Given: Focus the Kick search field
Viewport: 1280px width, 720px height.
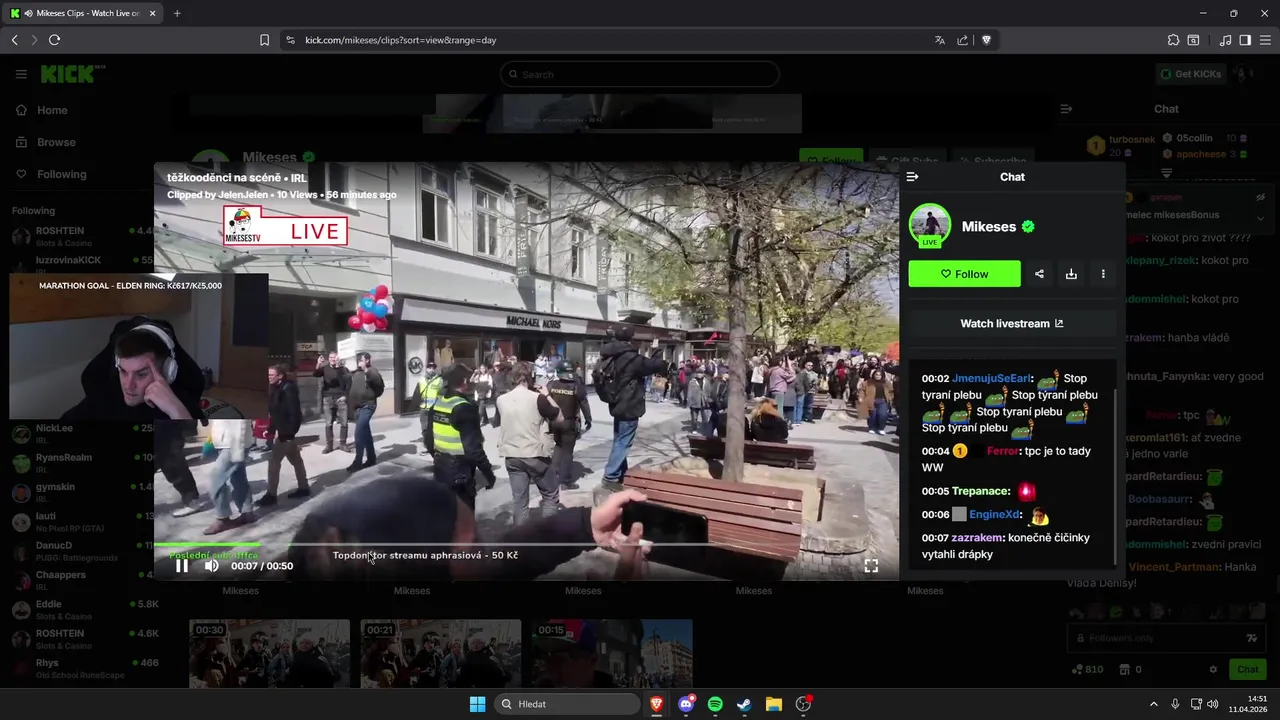Looking at the screenshot, I should pyautogui.click(x=640, y=74).
